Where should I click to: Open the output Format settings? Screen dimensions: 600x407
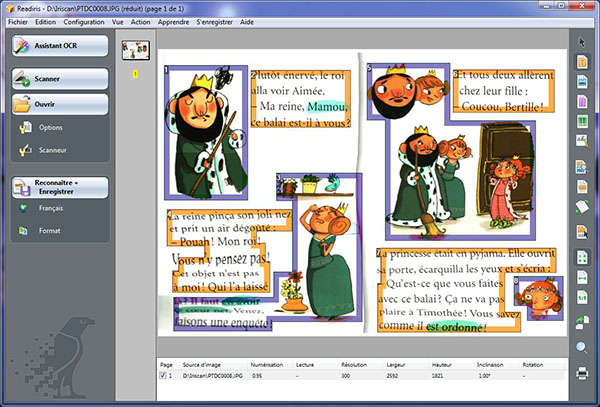49,231
